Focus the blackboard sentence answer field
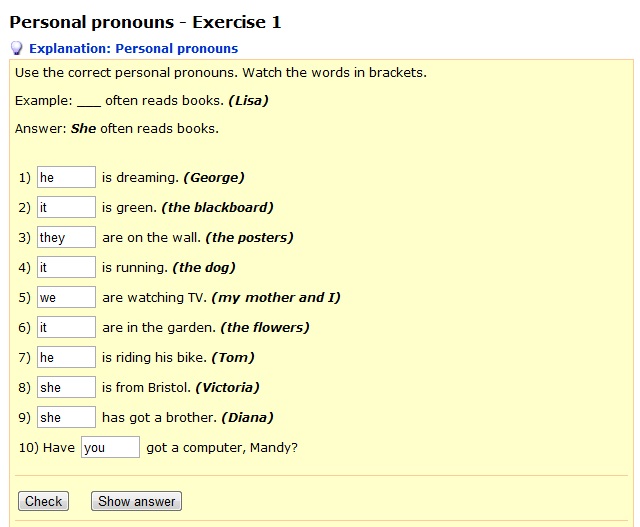 [67, 207]
